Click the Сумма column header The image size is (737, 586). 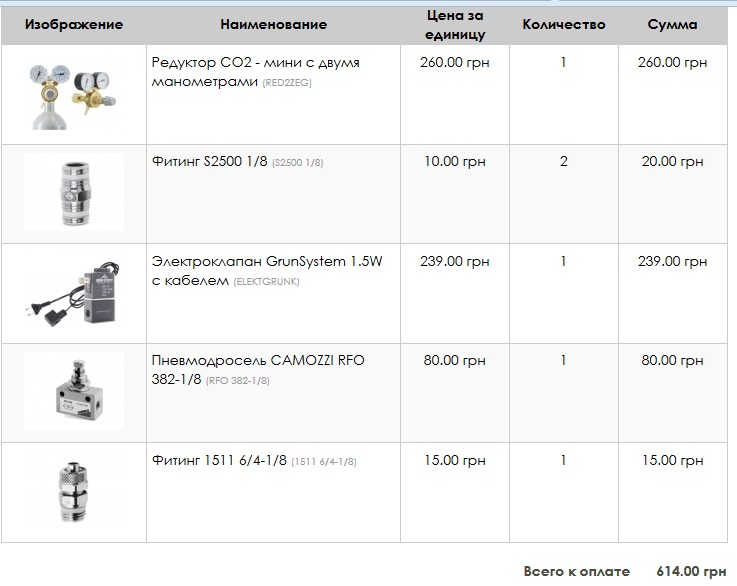(x=672, y=24)
